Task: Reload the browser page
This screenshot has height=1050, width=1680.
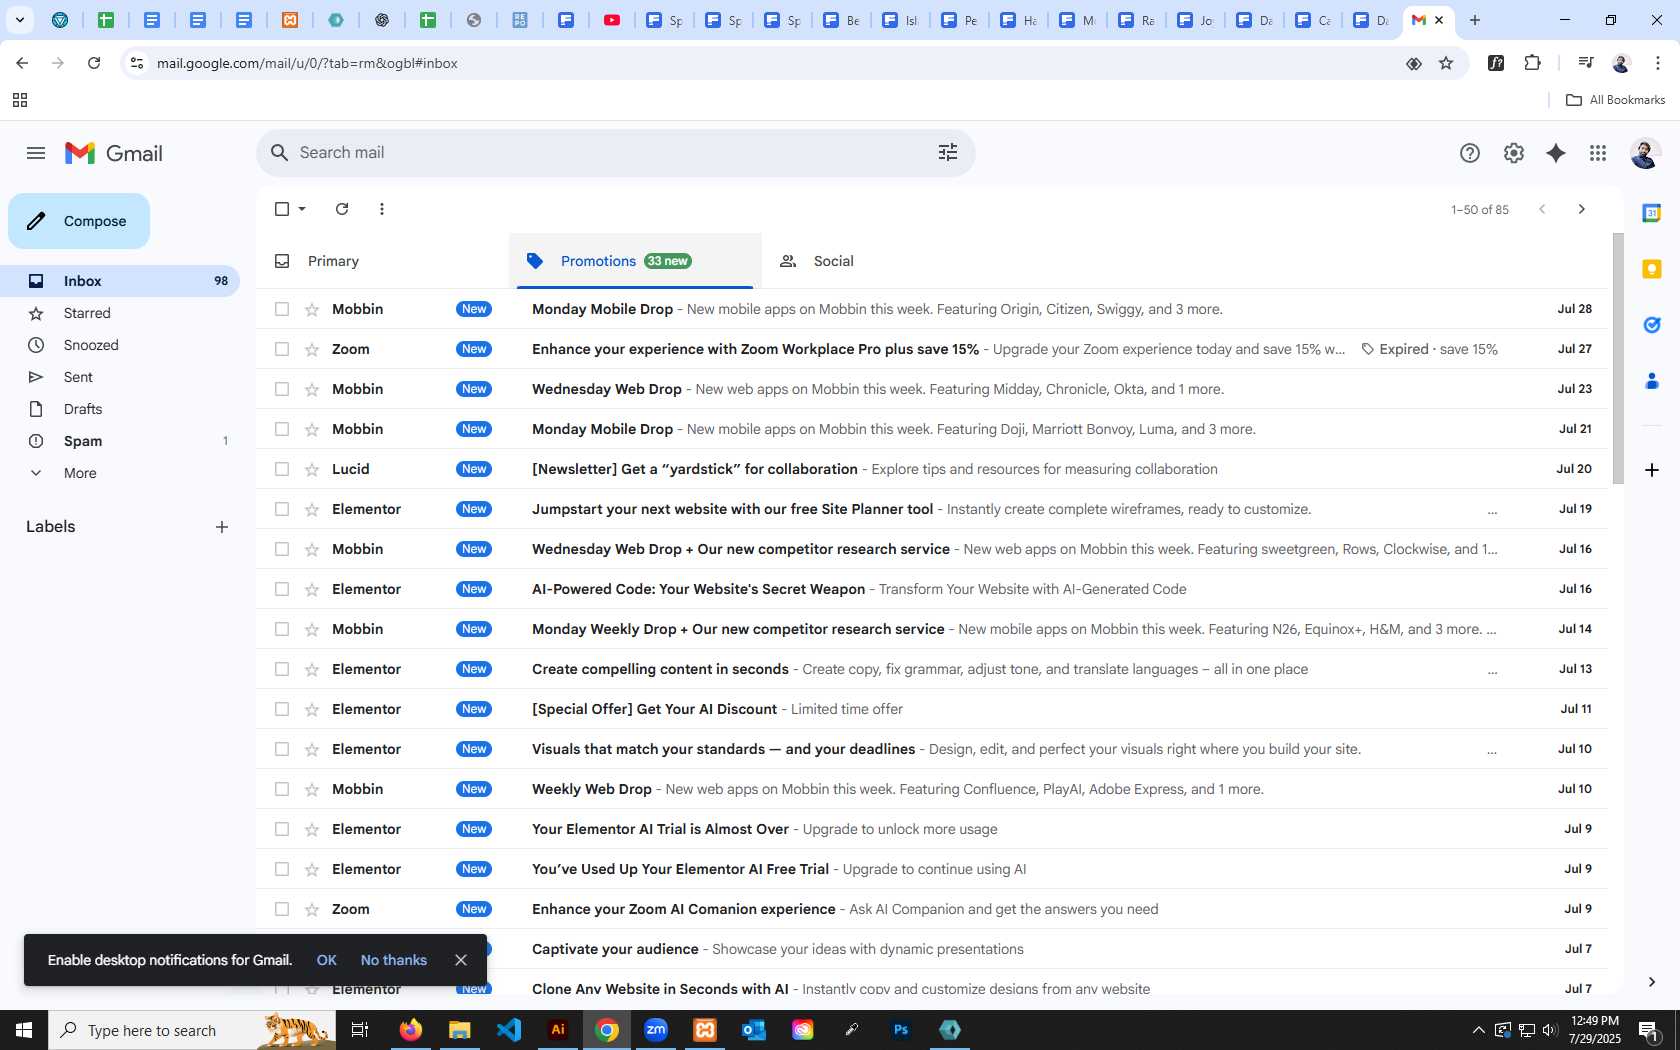Action: point(94,63)
